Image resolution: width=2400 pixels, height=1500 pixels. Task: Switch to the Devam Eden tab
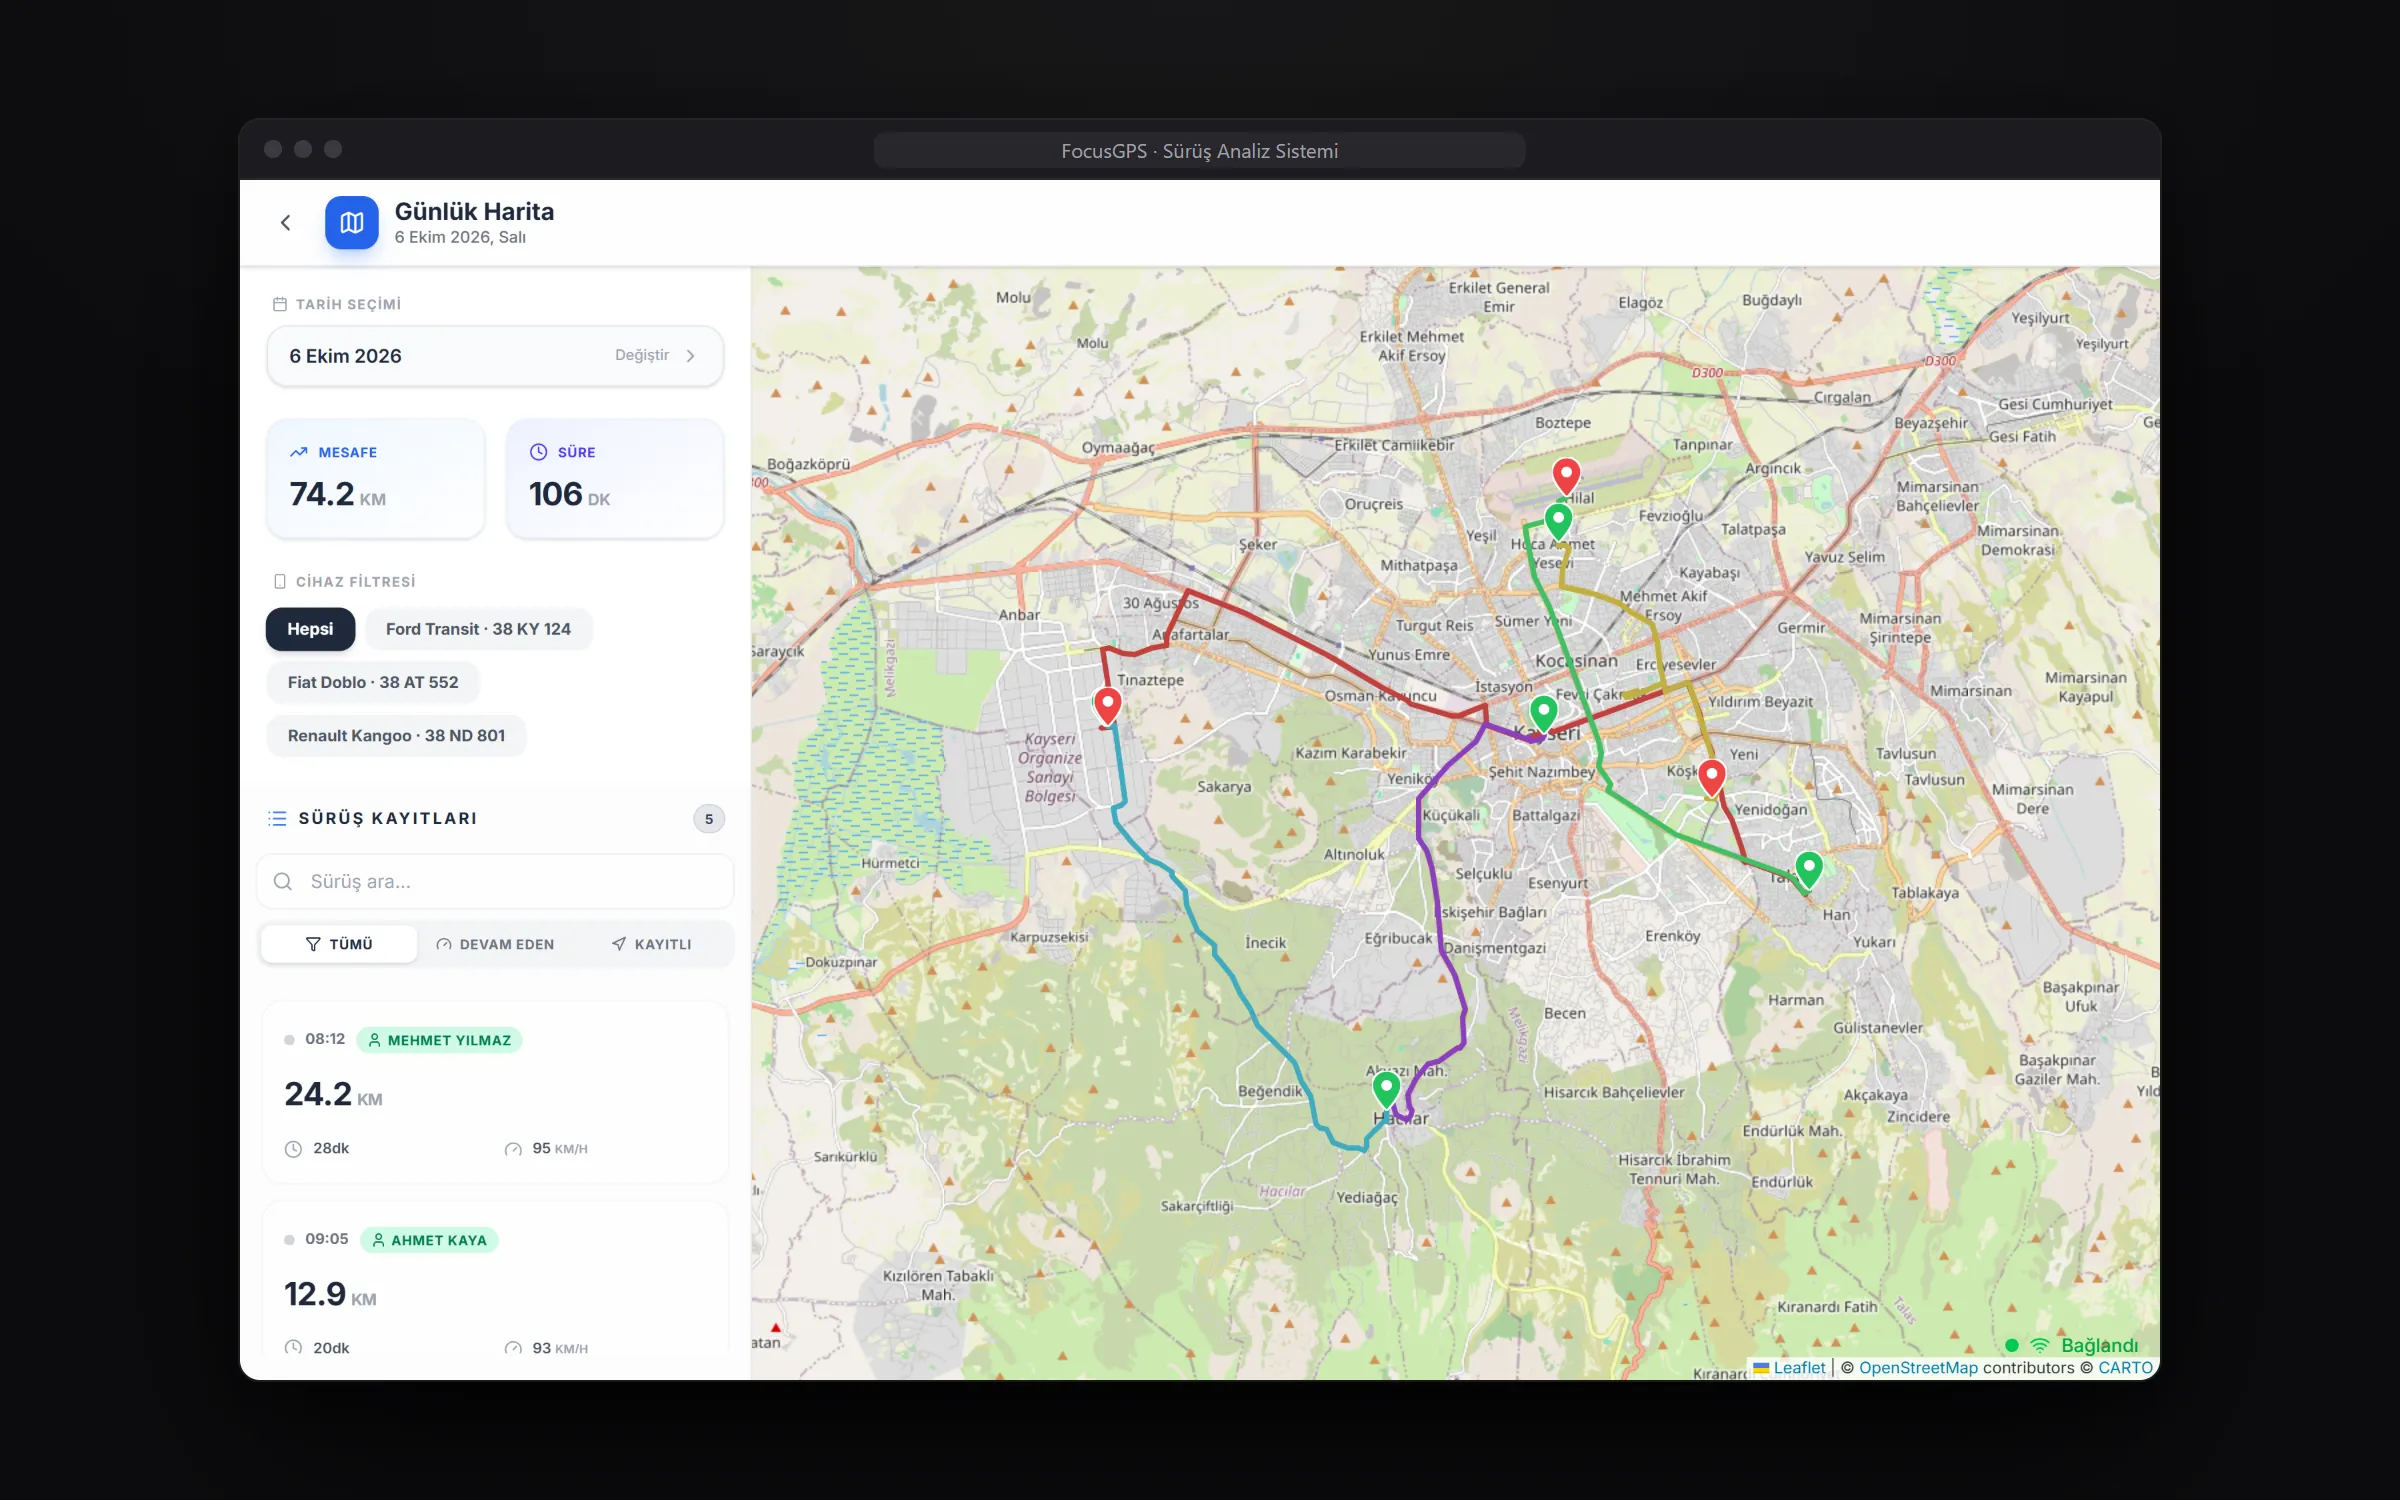tap(495, 944)
